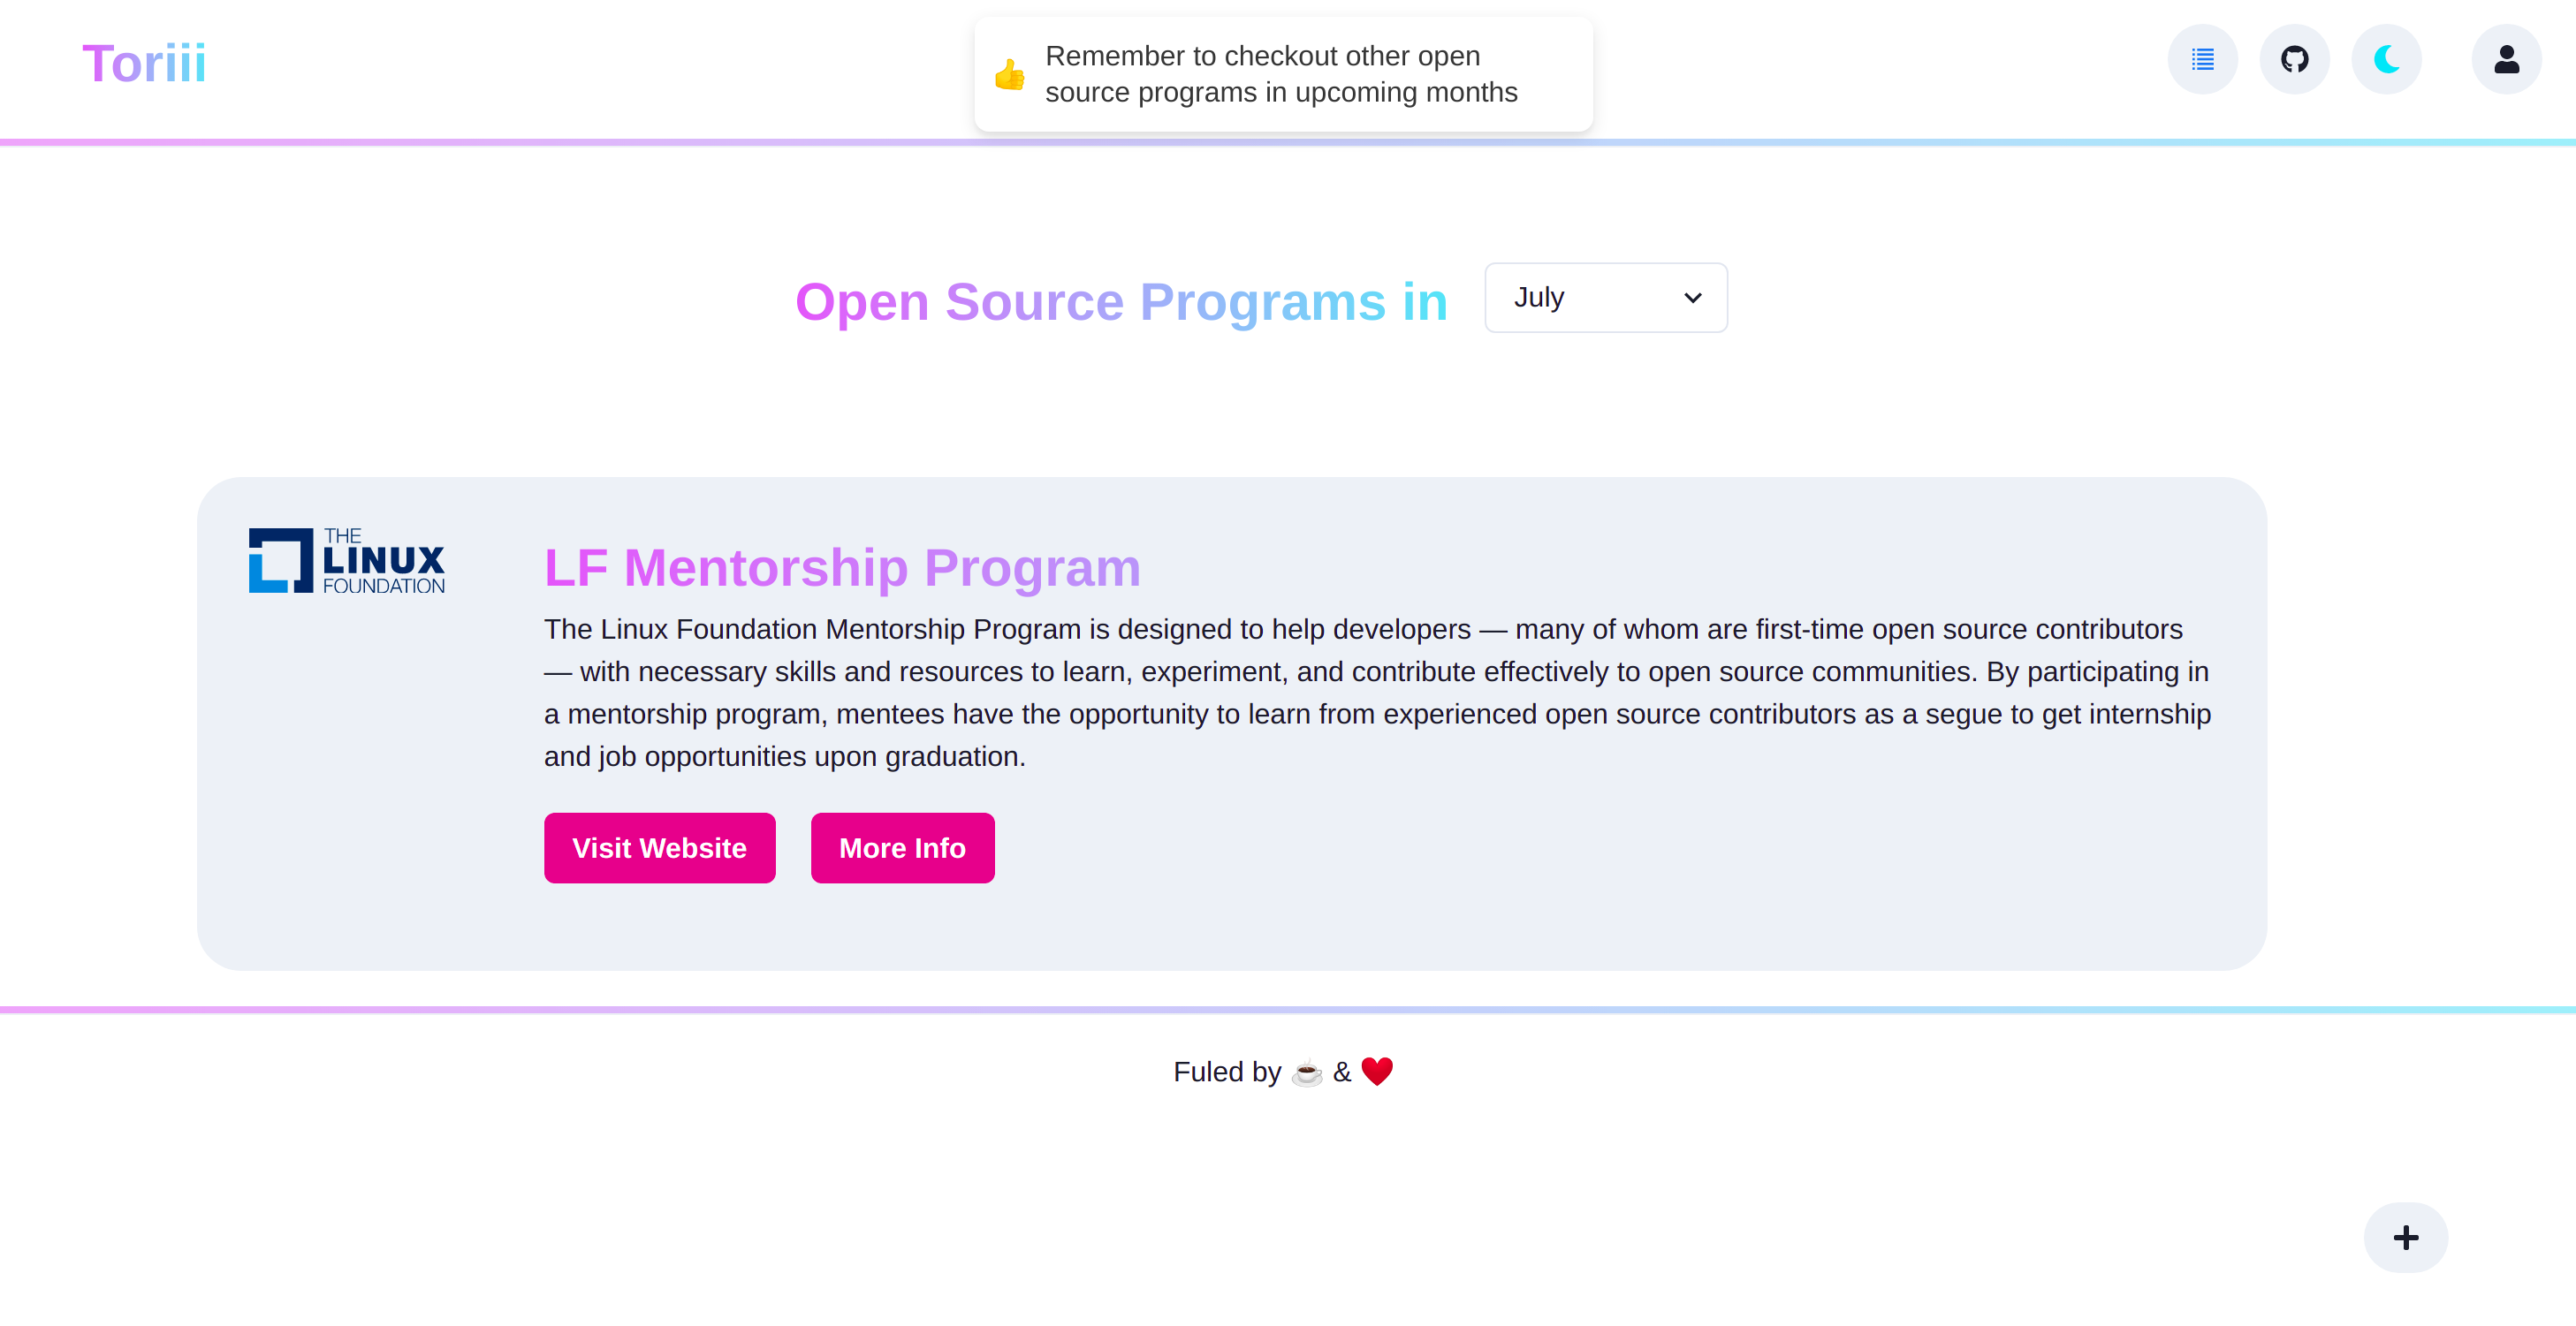The width and height of the screenshot is (2576, 1326).
Task: Click the Toriii logo home link
Action: coord(144,64)
